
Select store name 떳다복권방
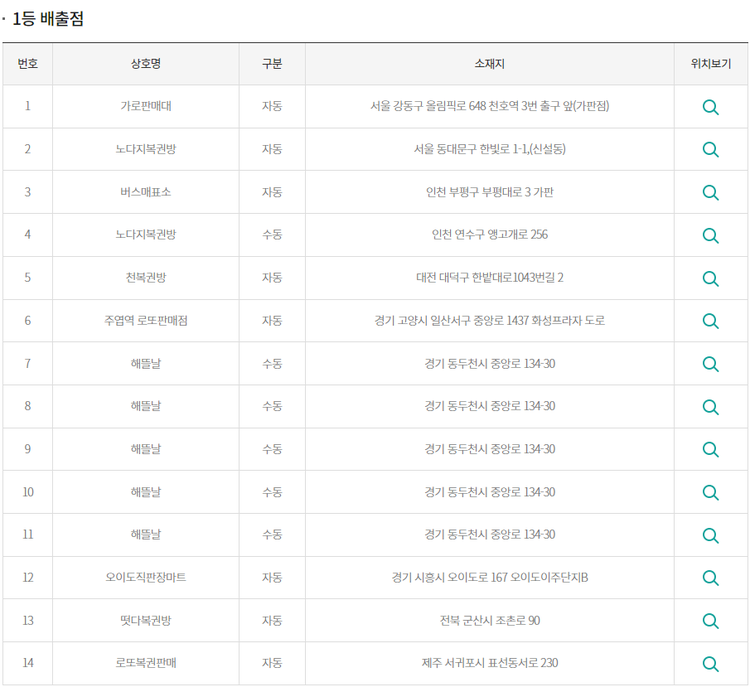point(146,620)
